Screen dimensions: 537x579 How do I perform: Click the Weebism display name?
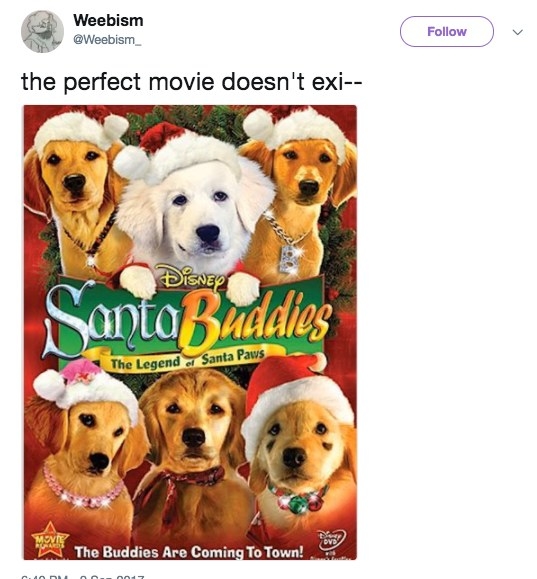[108, 20]
